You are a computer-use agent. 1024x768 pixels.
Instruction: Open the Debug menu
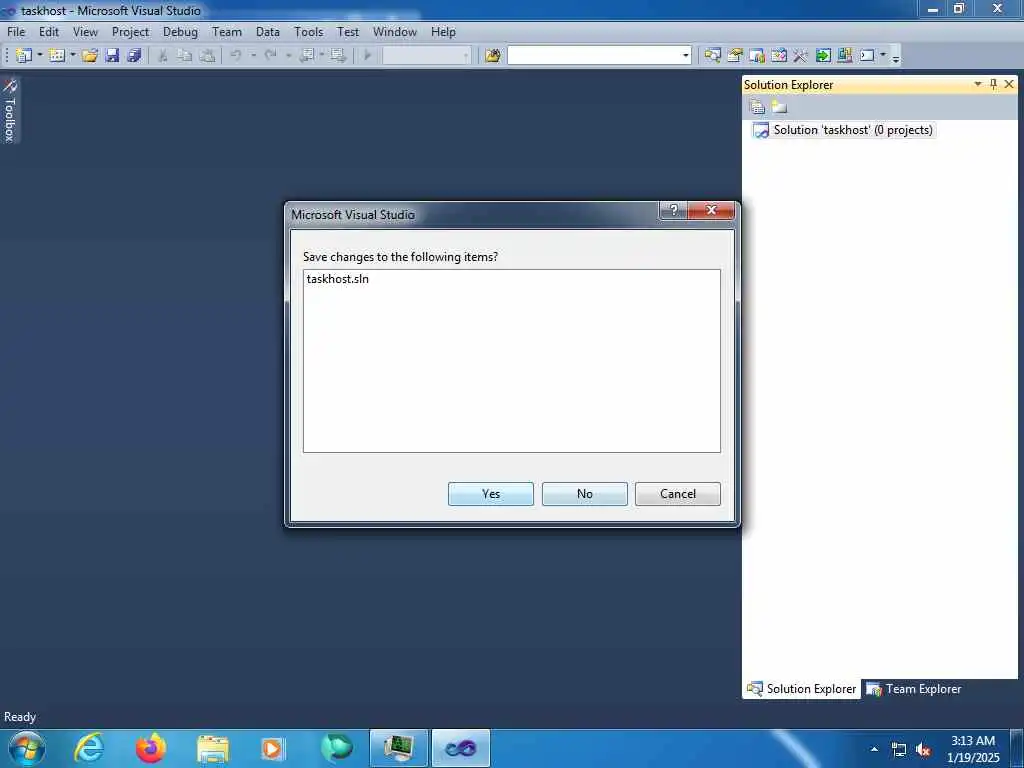tap(180, 32)
